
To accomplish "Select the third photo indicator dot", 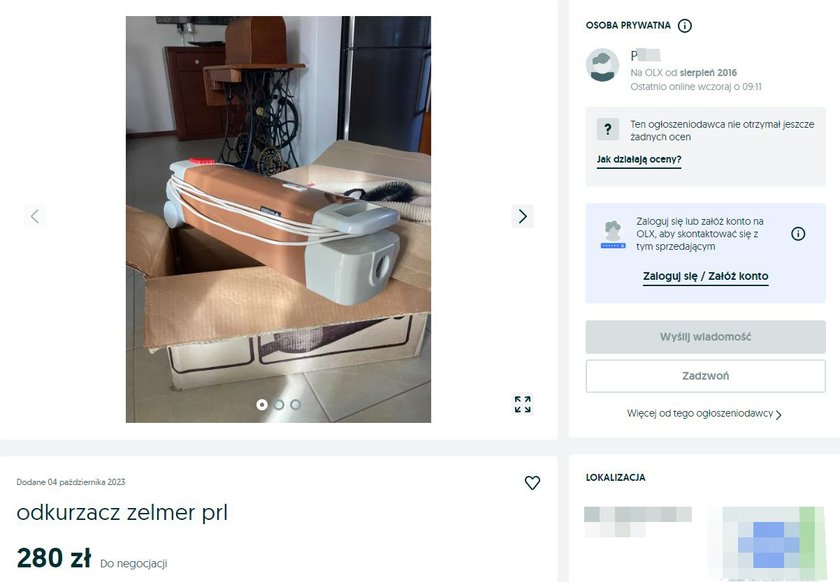I will point(295,405).
